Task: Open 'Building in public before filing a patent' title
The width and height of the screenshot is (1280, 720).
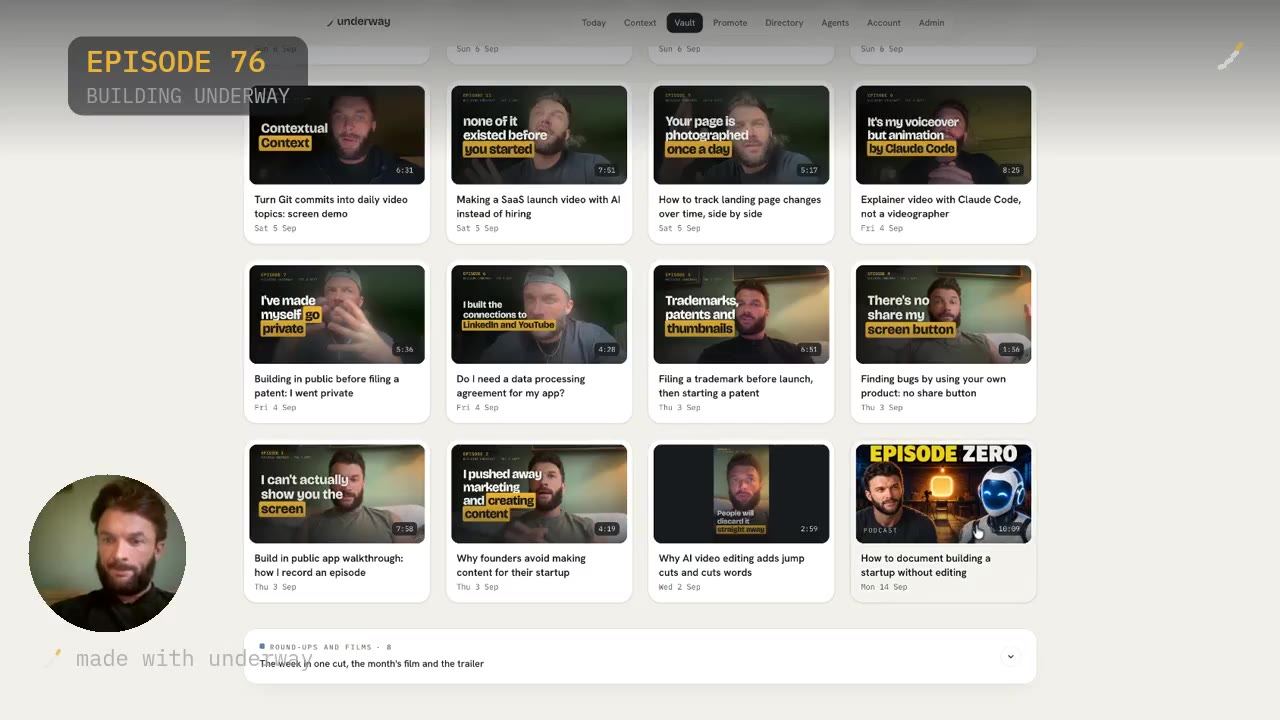Action: coord(326,386)
